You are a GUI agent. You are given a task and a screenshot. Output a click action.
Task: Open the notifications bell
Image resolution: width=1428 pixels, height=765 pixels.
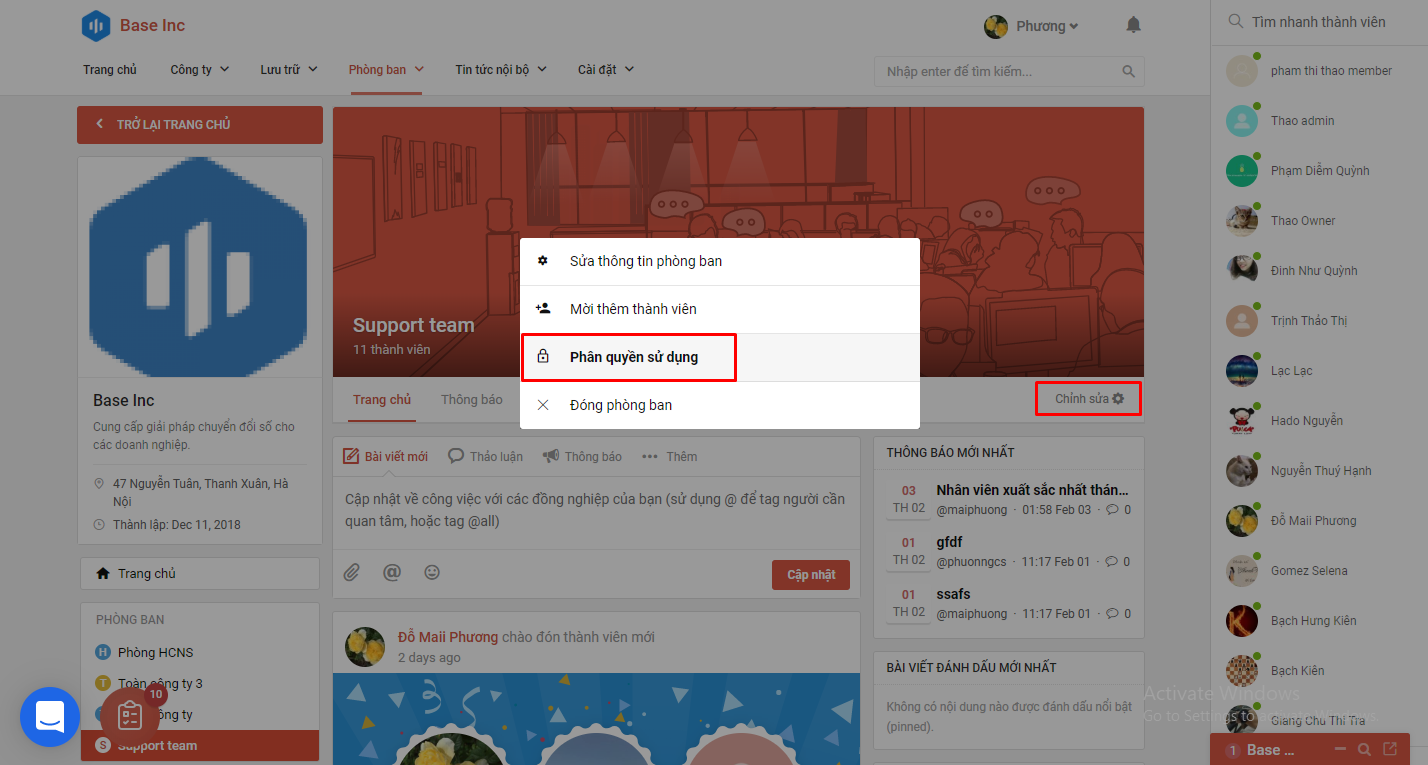(x=1133, y=25)
